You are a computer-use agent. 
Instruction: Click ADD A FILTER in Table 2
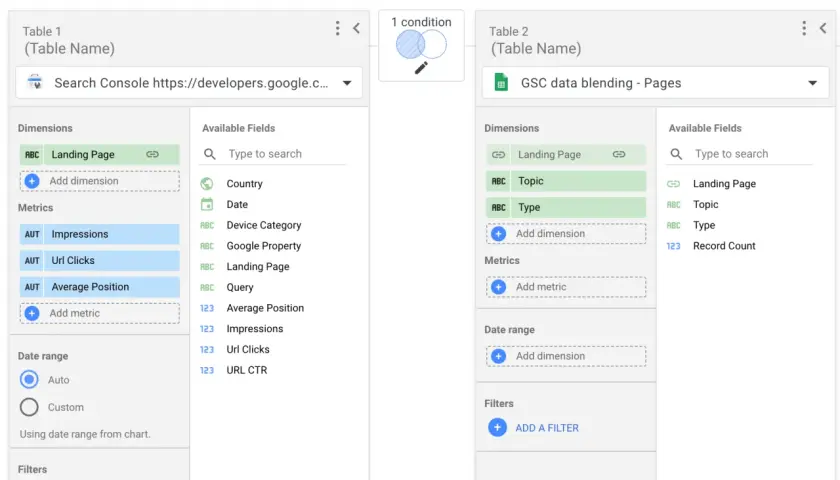(534, 428)
